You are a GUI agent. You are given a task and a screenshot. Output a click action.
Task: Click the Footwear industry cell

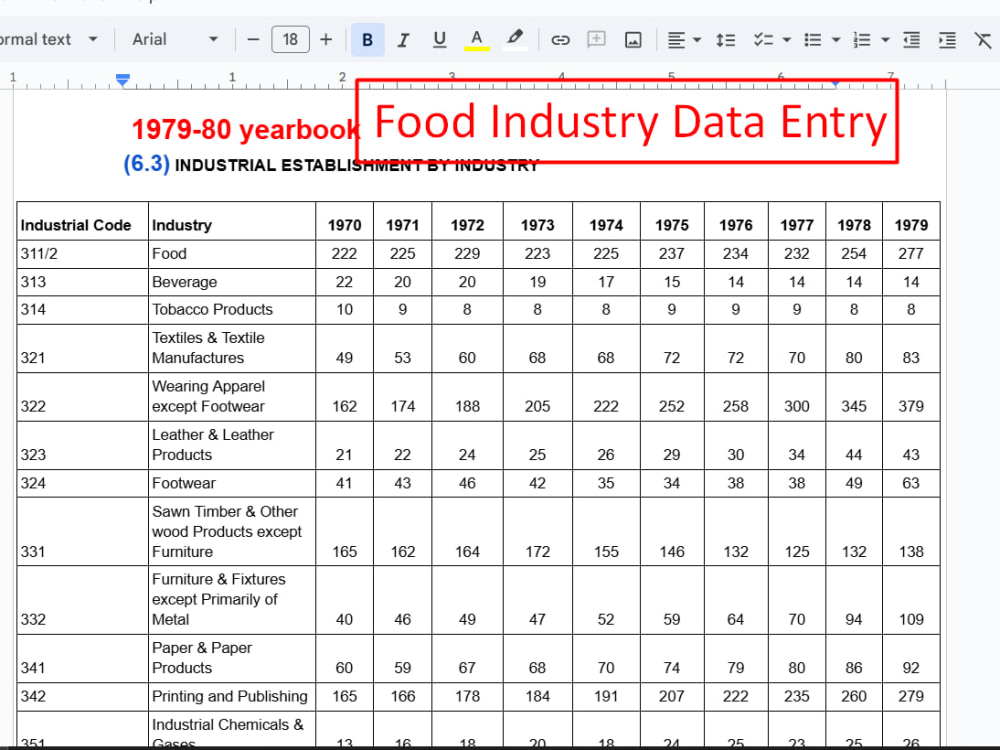(232, 483)
